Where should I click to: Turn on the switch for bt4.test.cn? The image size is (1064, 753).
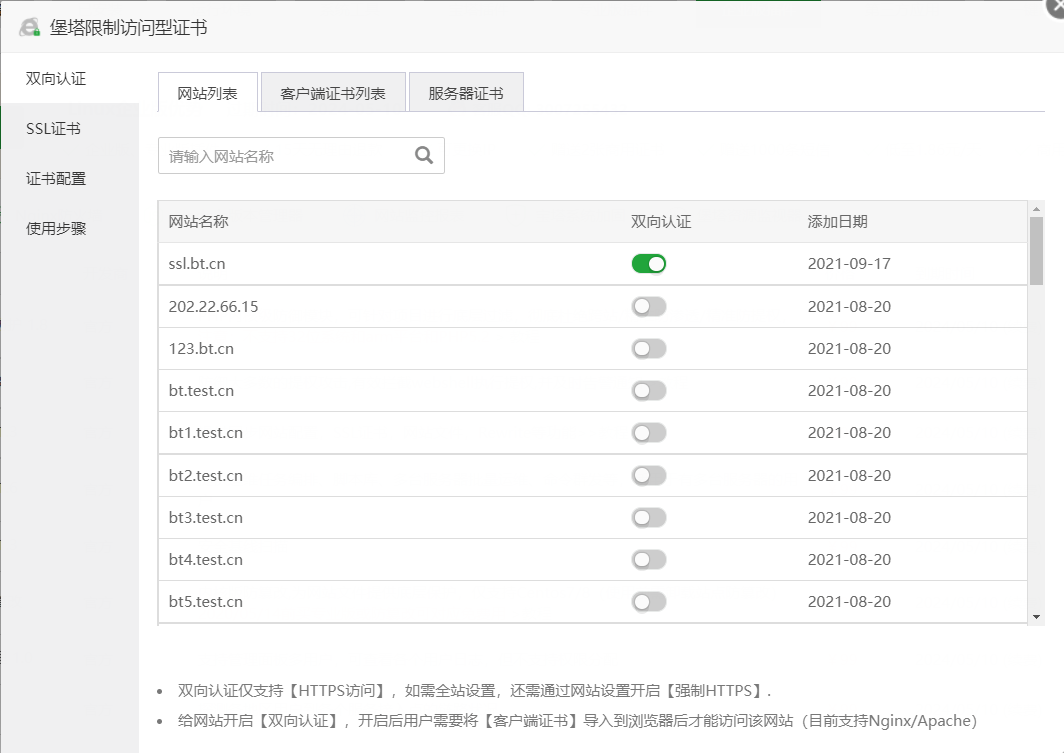[648, 559]
